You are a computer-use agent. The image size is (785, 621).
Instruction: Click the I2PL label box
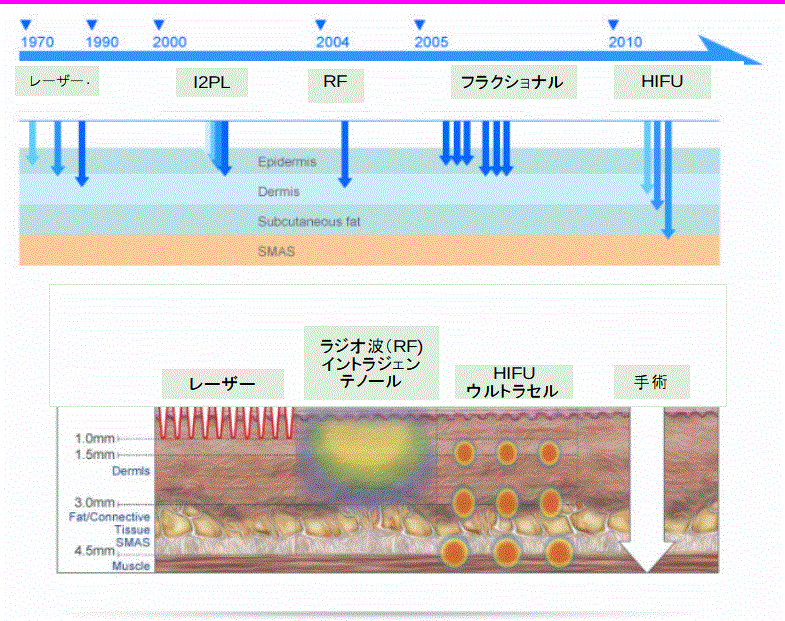212,82
